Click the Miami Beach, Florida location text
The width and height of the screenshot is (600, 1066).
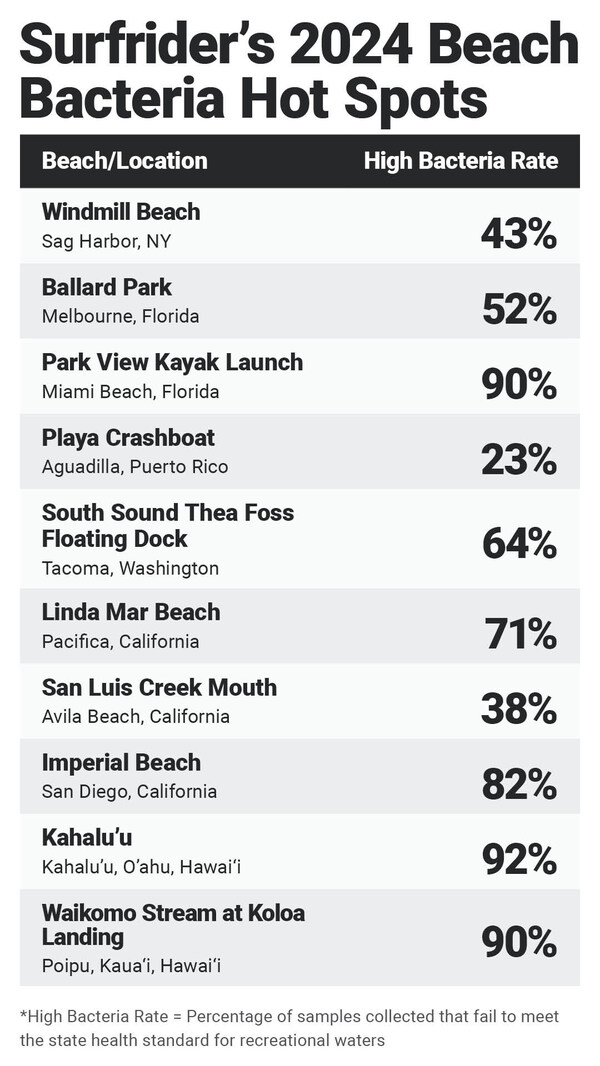(130, 391)
